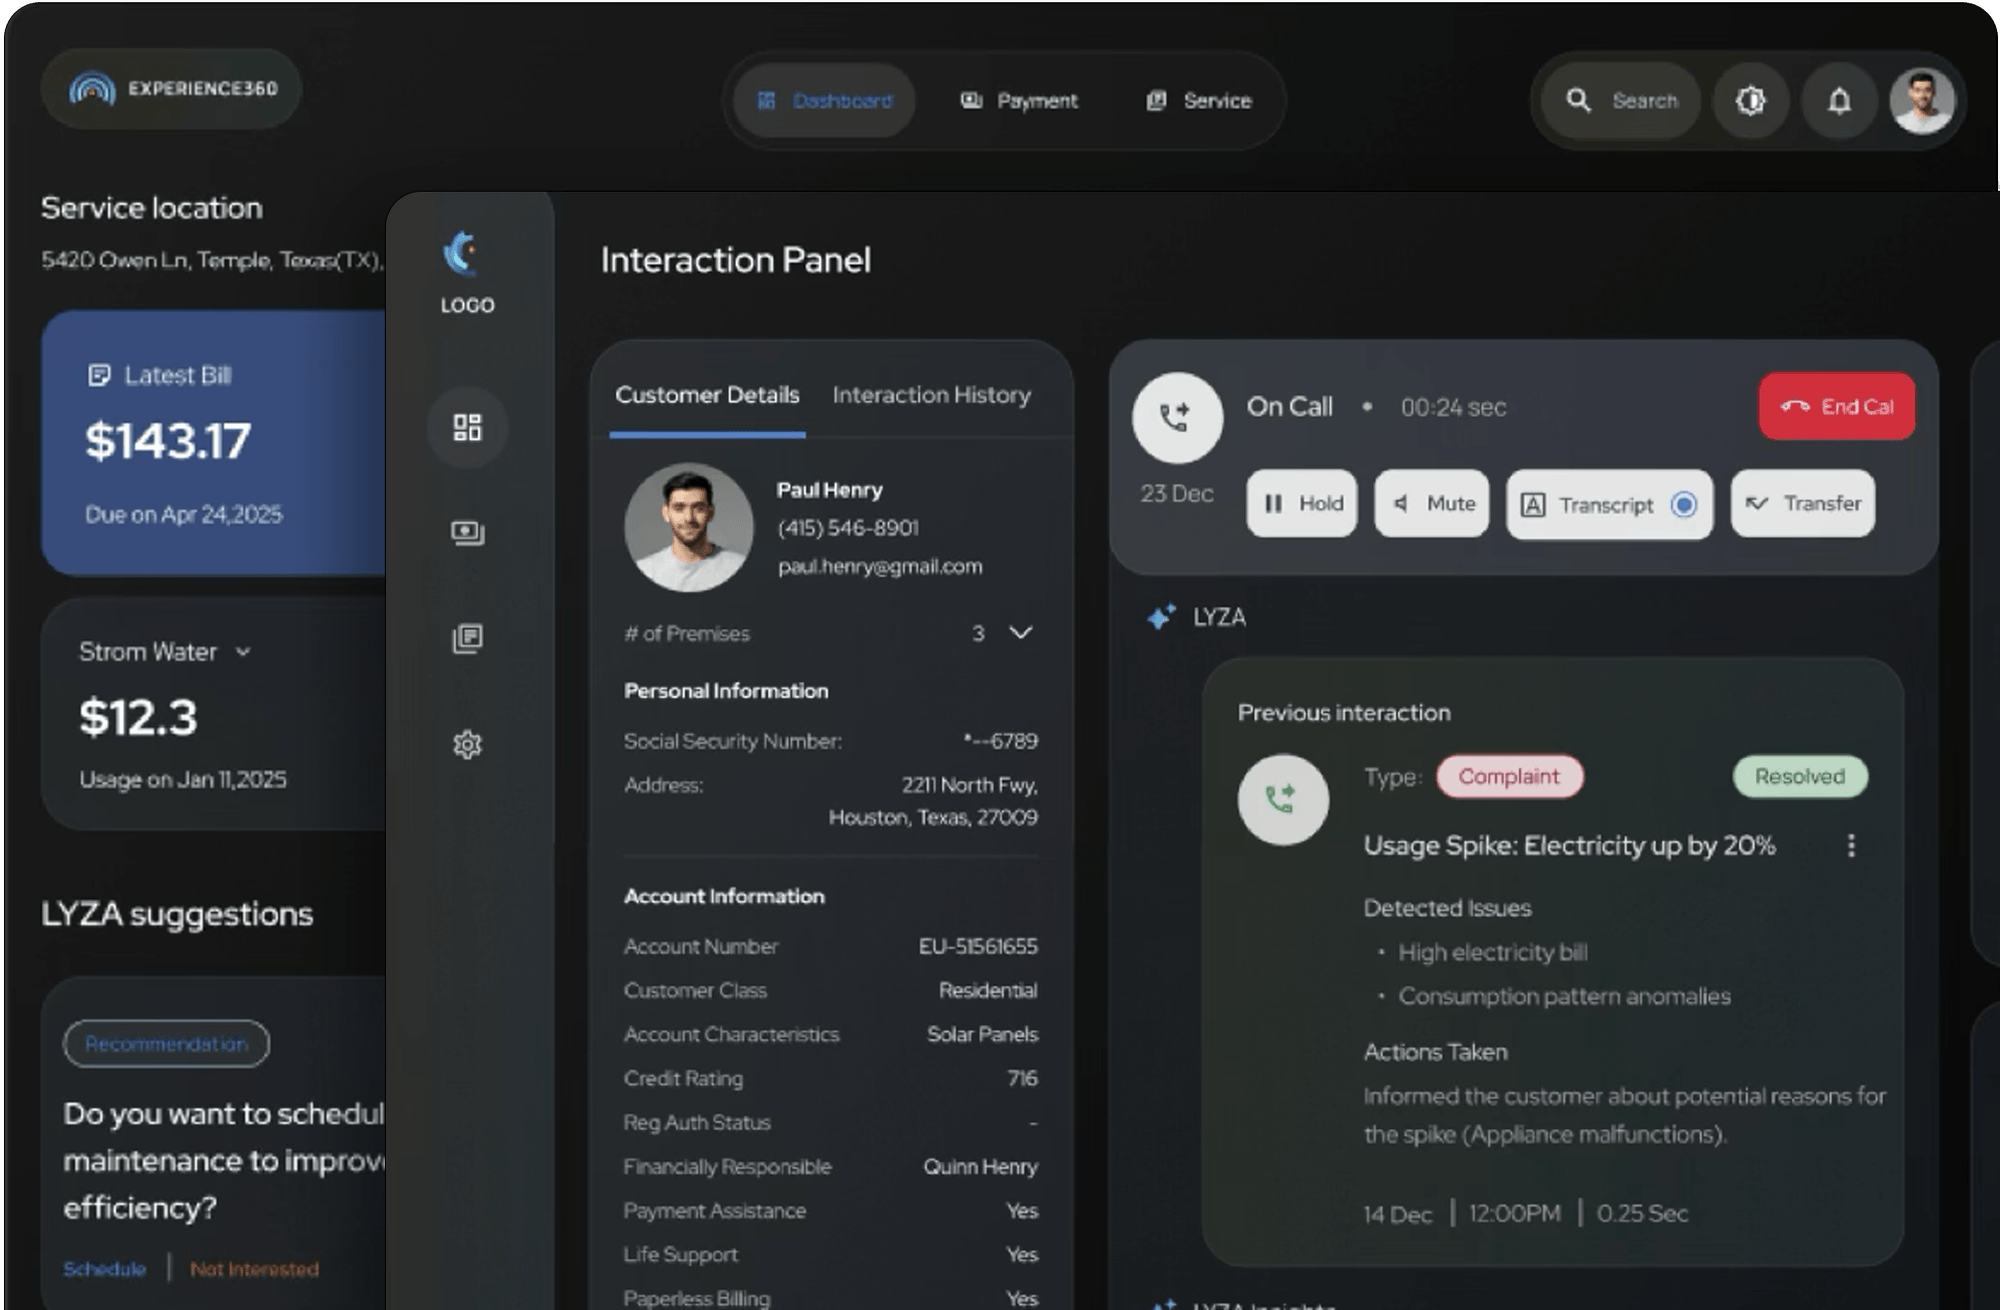Select the payments card icon in sidebar
The image size is (2000, 1310).
coord(467,533)
